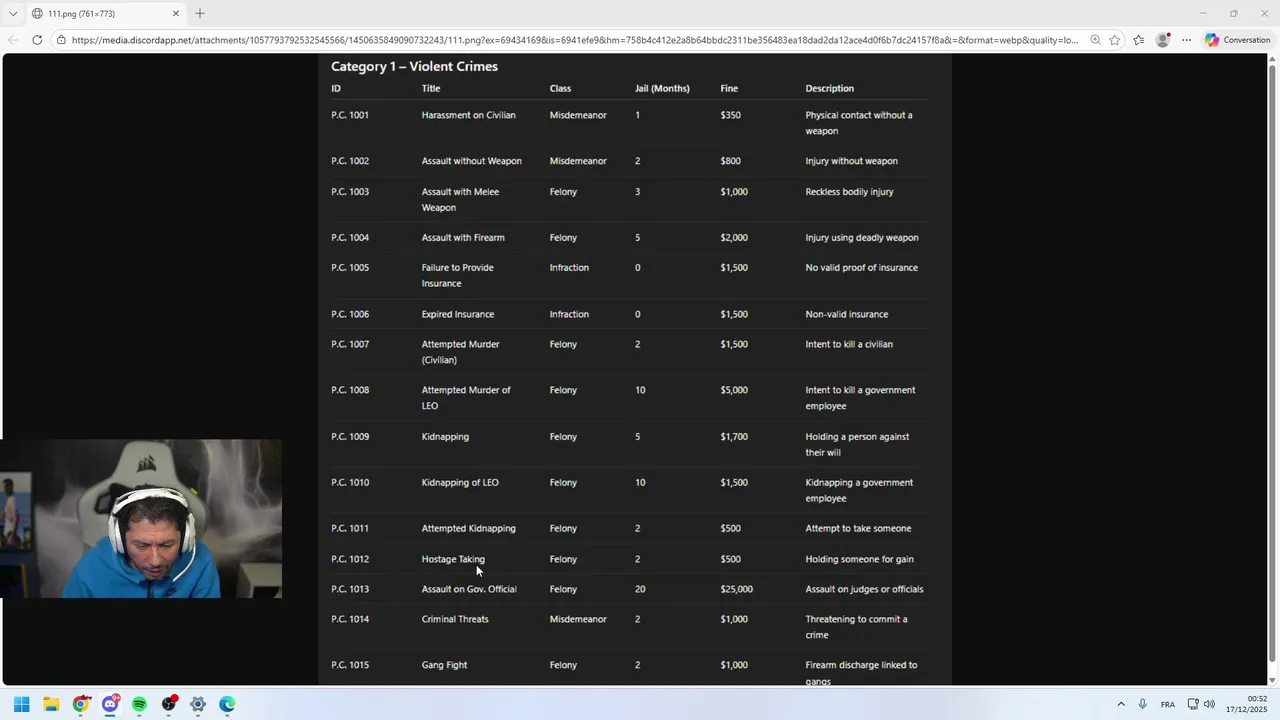The height and width of the screenshot is (720, 1280).
Task: Open the clock and date 17/12/2025
Action: tap(1246, 704)
